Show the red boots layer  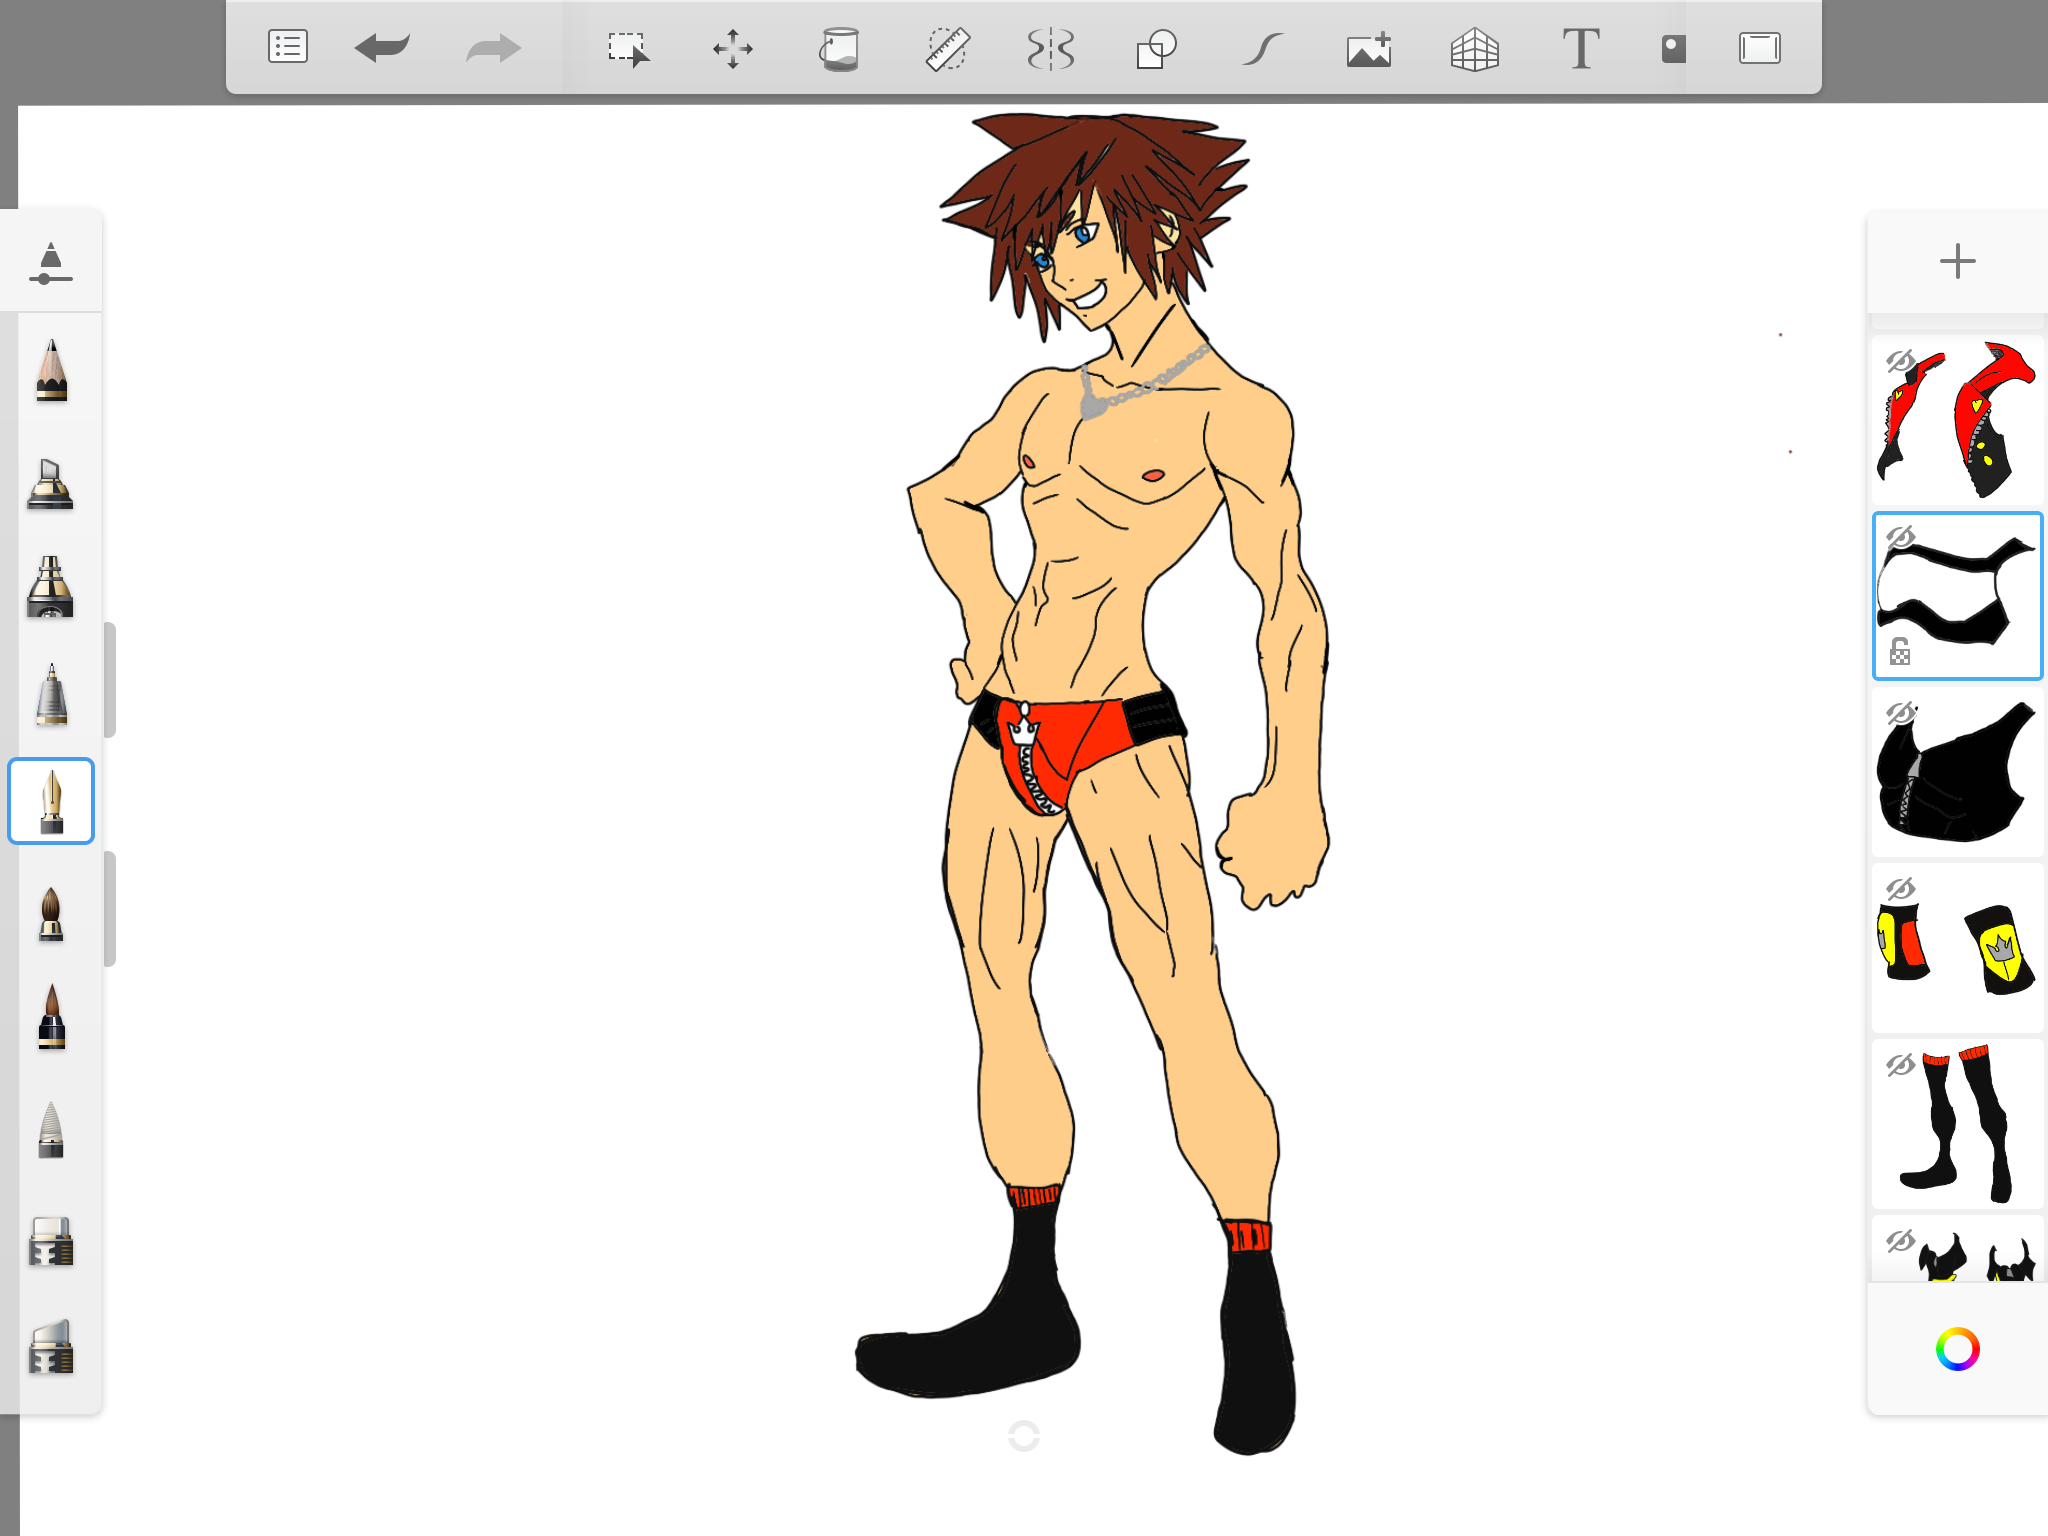tap(1900, 361)
